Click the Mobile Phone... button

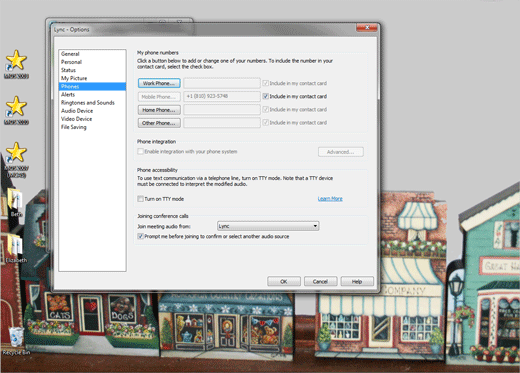[159, 96]
